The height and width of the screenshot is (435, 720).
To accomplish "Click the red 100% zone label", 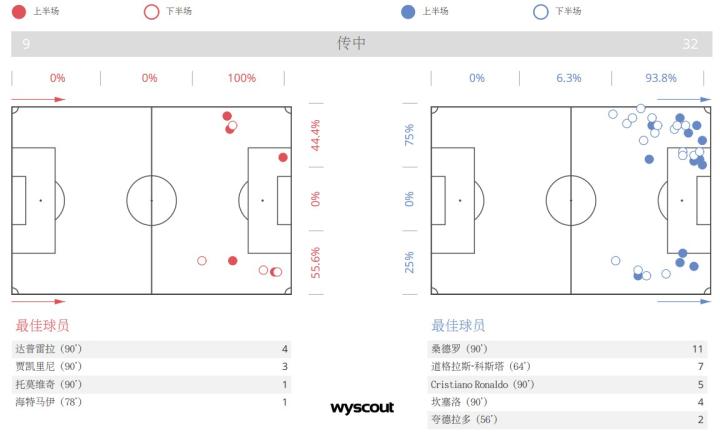I will (x=241, y=78).
